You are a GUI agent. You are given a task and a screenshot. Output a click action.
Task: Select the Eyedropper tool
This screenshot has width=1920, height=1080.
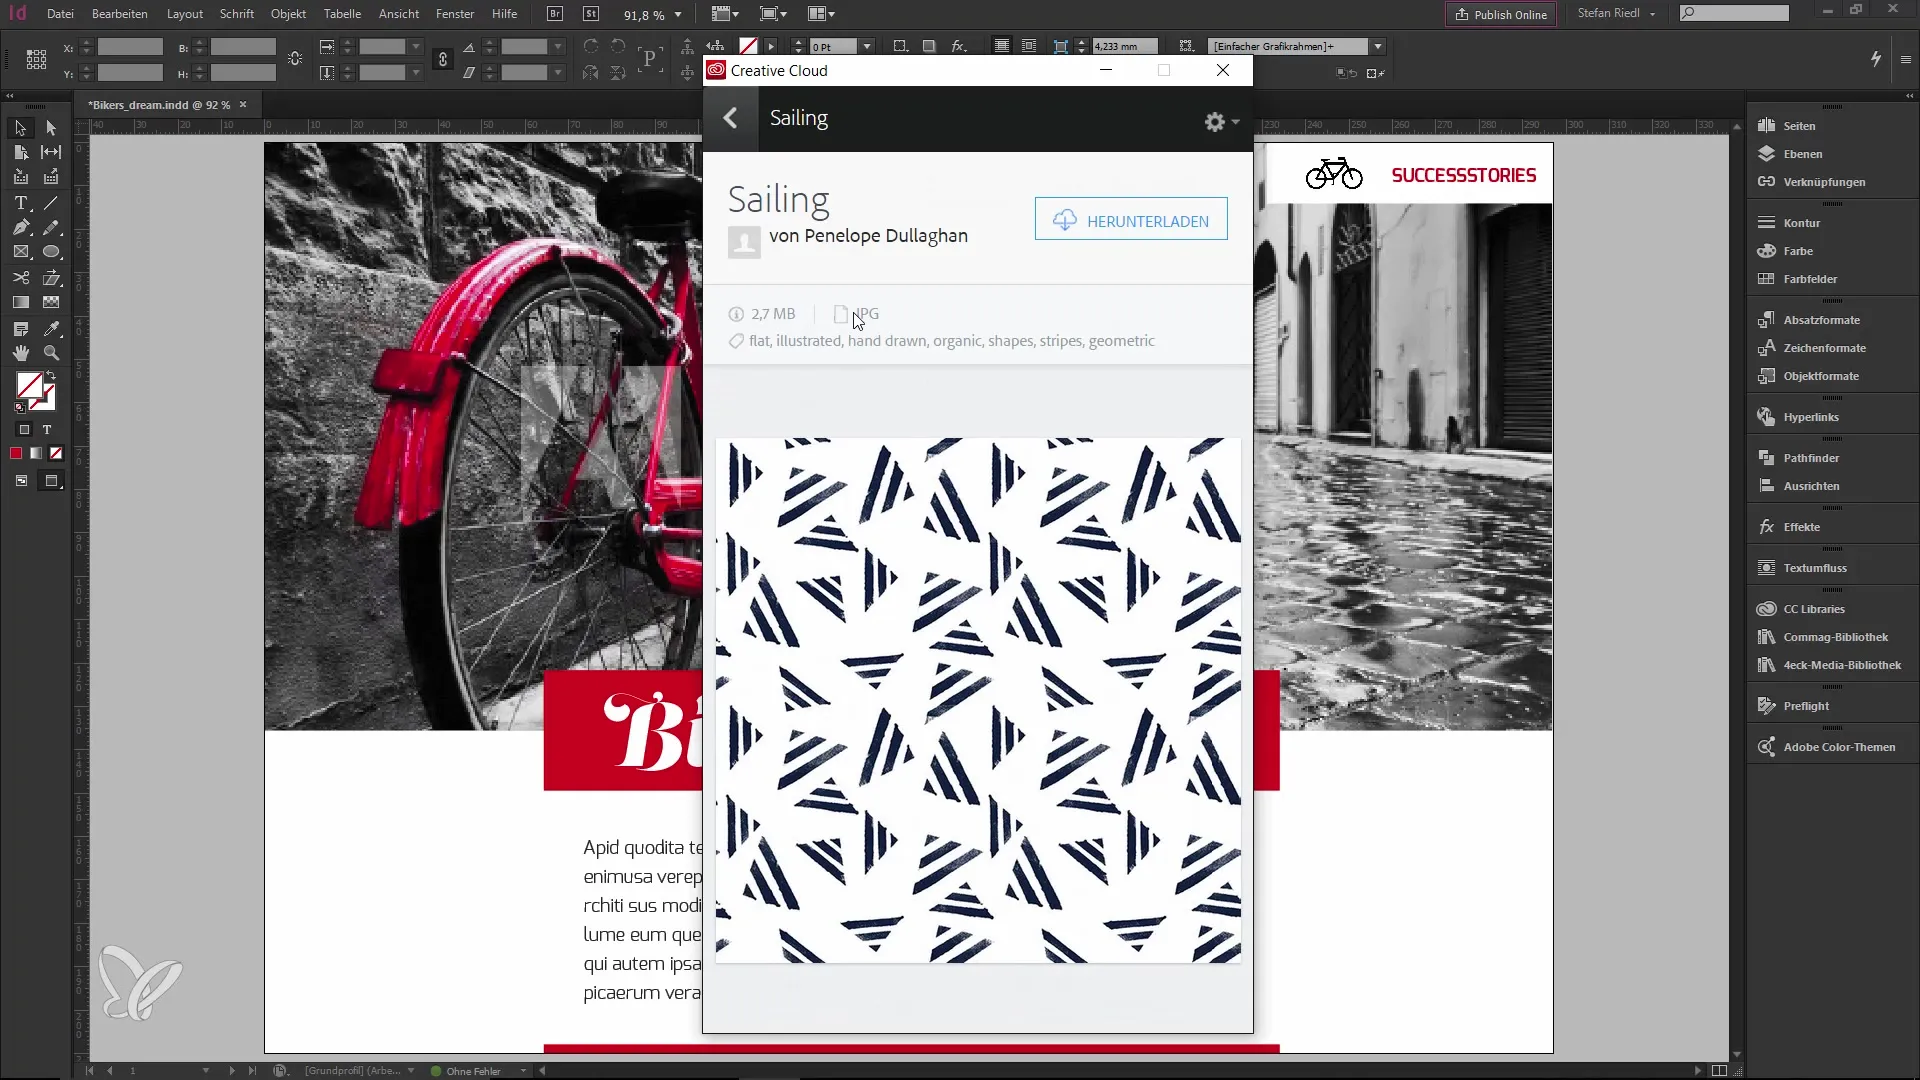51,329
